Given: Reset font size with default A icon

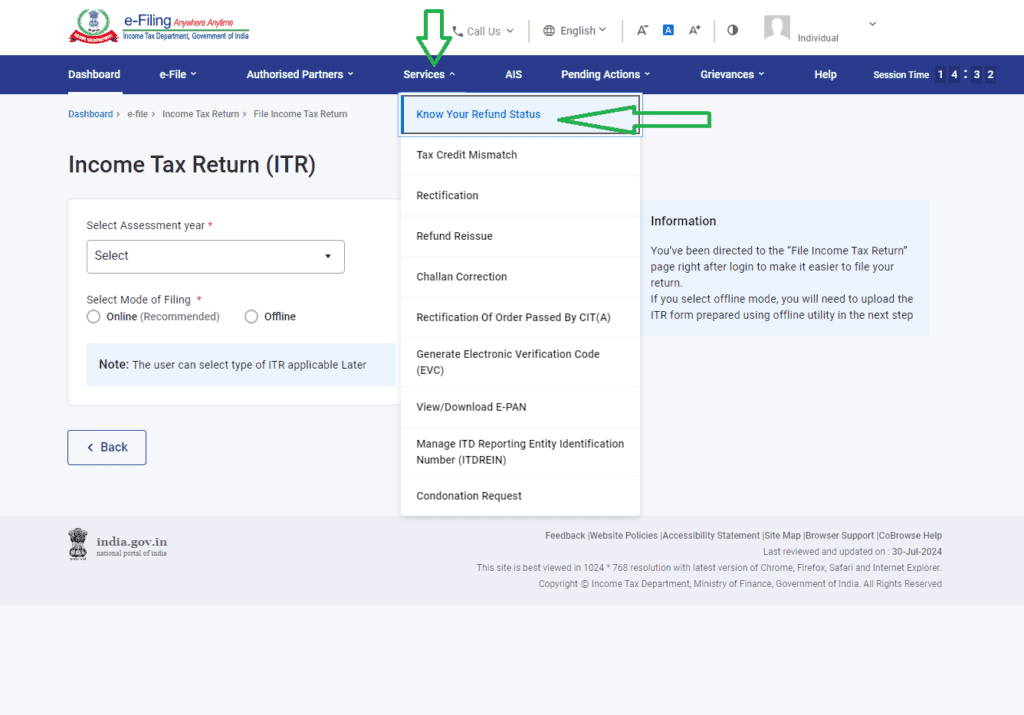Looking at the screenshot, I should 669,31.
